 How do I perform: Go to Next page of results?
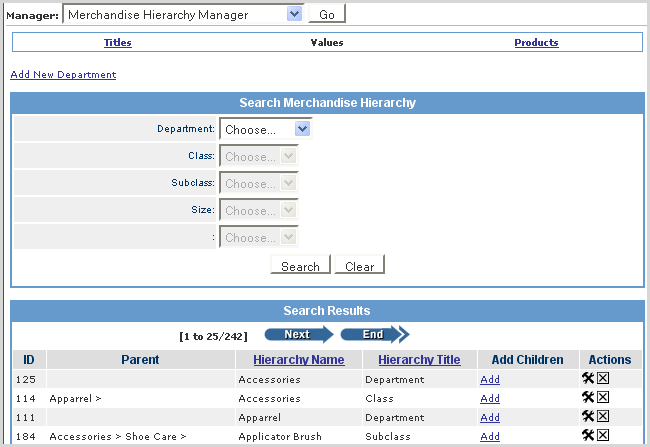click(x=299, y=335)
